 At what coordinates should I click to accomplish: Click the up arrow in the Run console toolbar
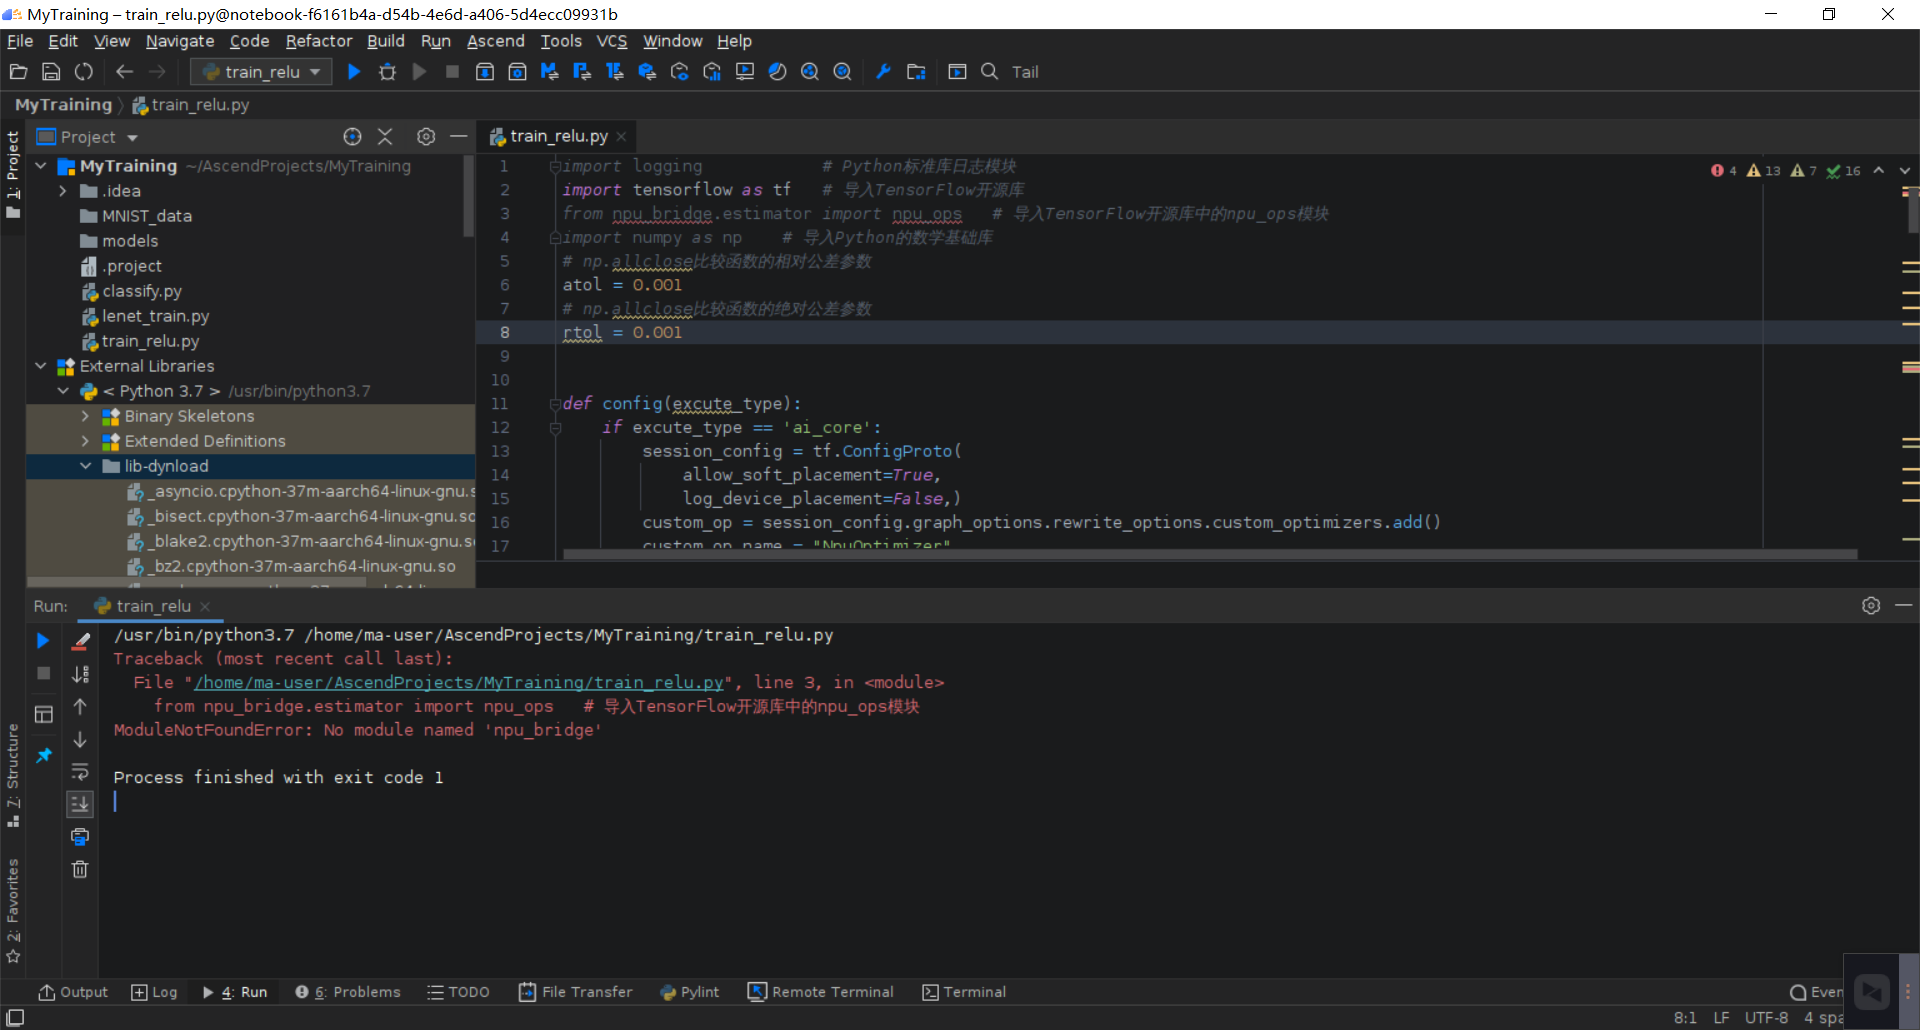click(x=80, y=707)
